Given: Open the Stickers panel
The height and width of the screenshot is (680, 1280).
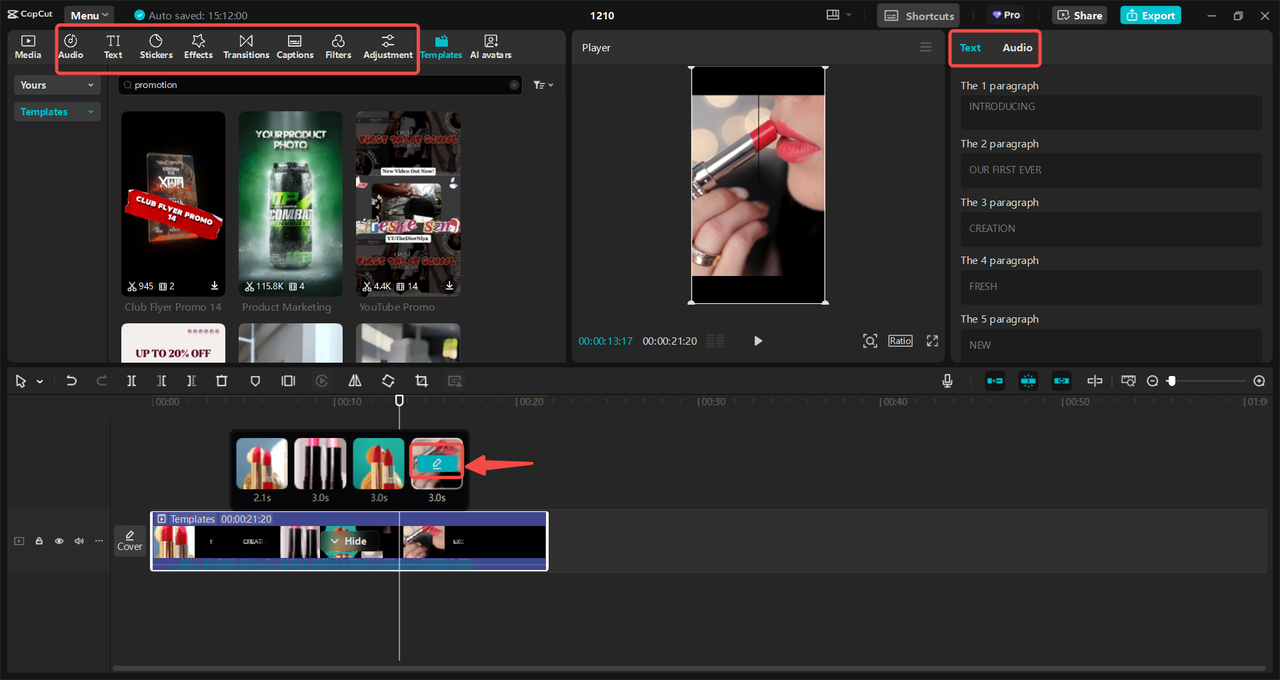Looking at the screenshot, I should tap(156, 46).
